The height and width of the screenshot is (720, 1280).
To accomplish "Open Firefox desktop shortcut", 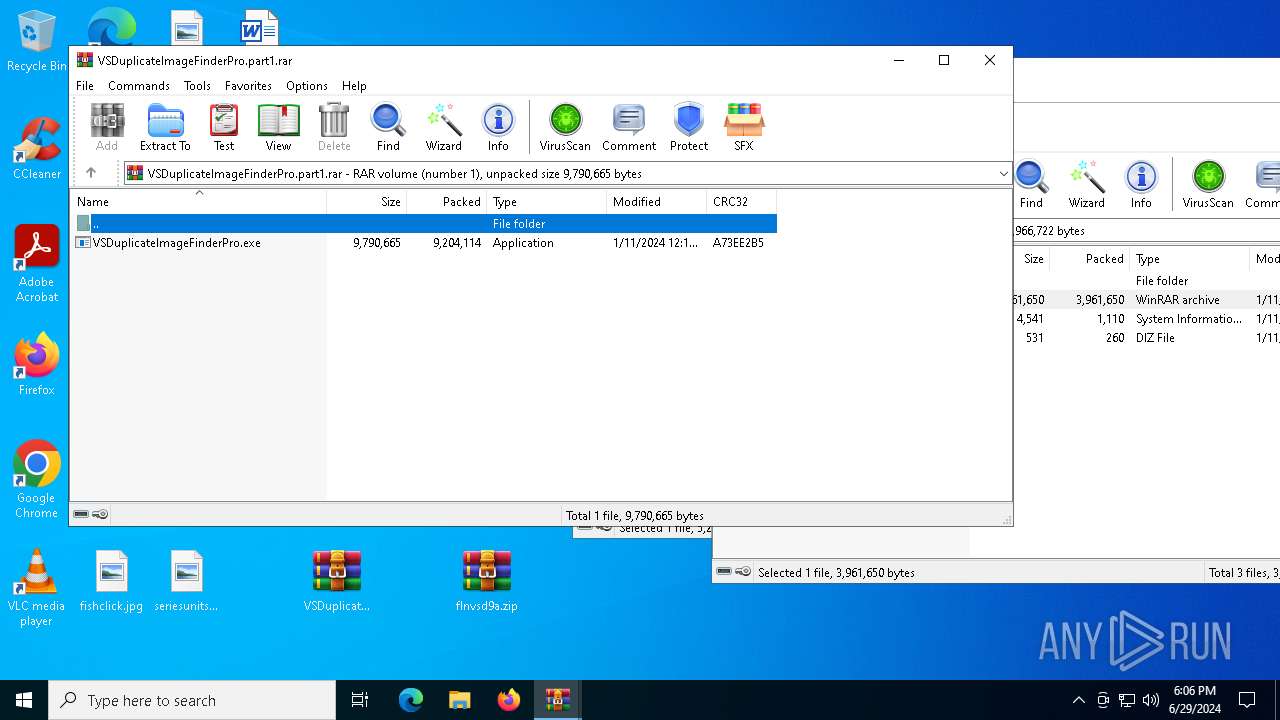I will pos(36,365).
